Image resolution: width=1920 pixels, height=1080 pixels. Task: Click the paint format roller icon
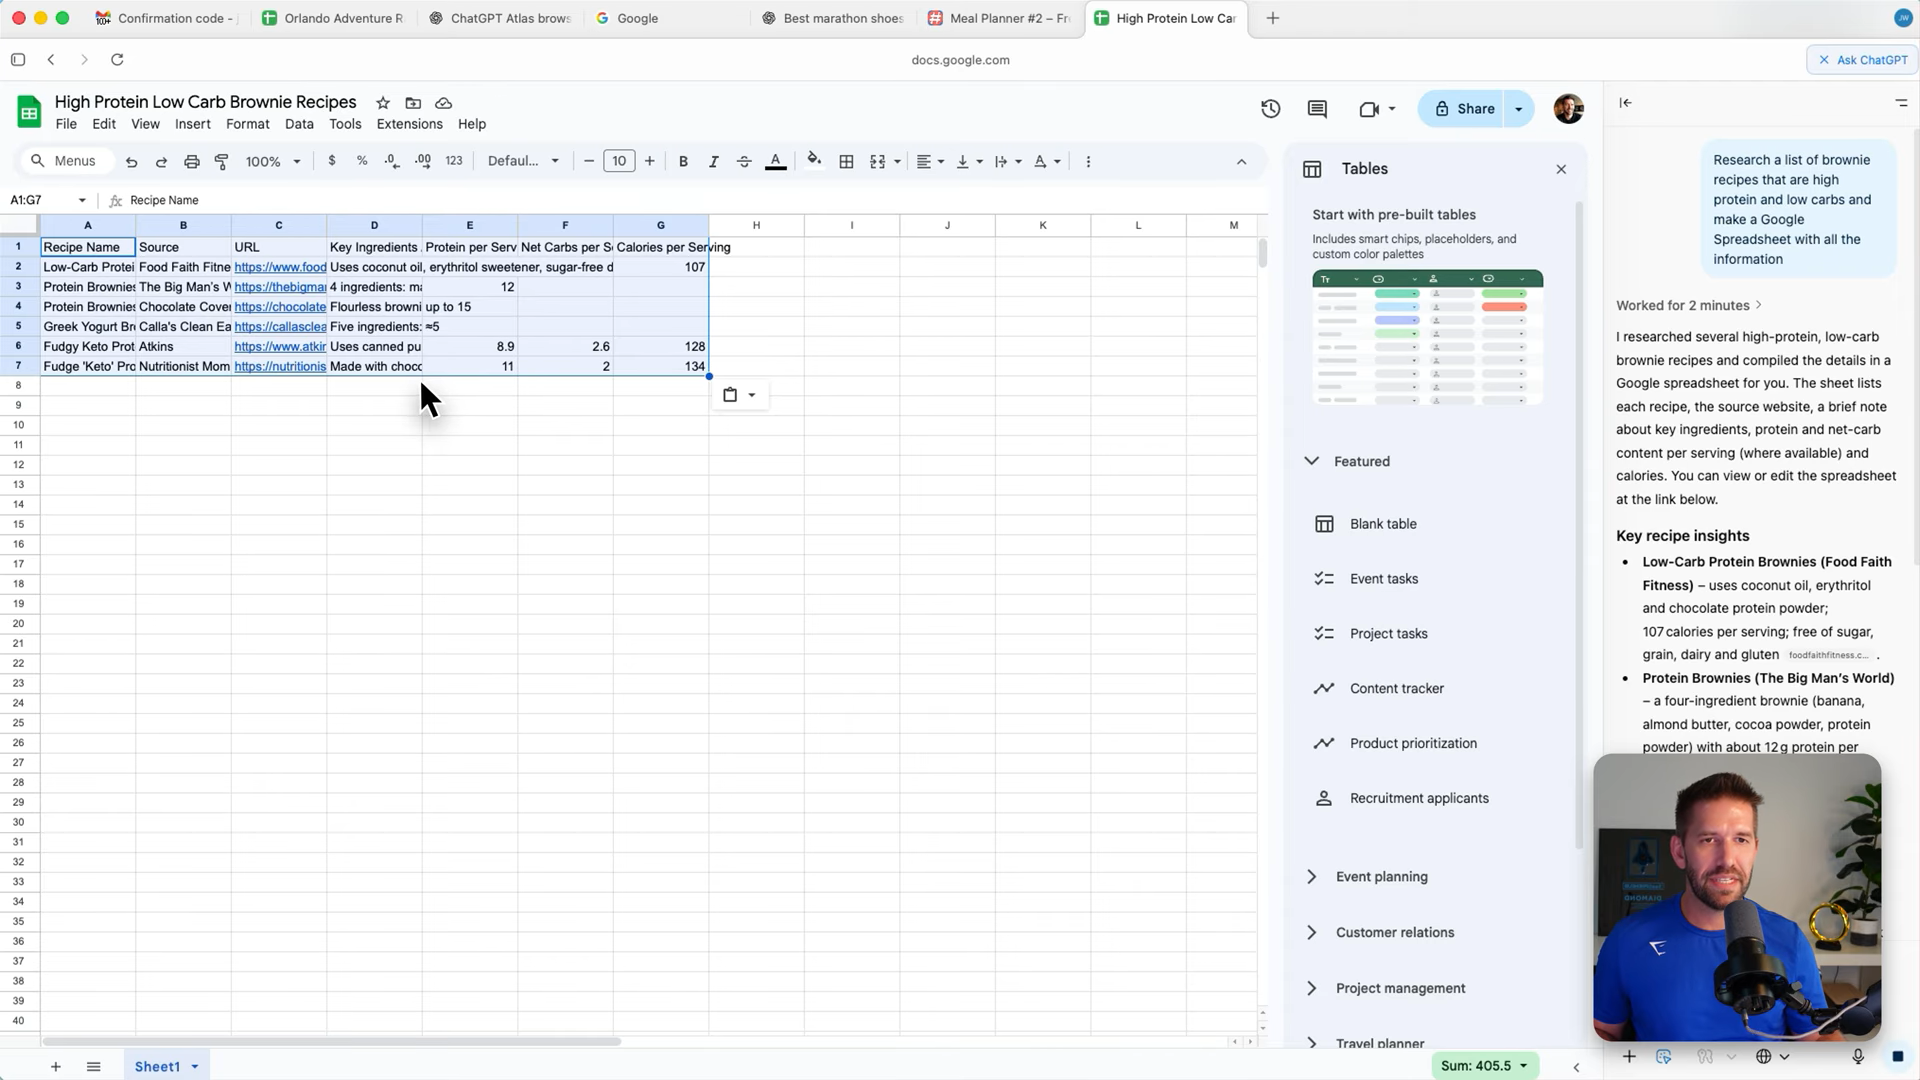(x=222, y=161)
